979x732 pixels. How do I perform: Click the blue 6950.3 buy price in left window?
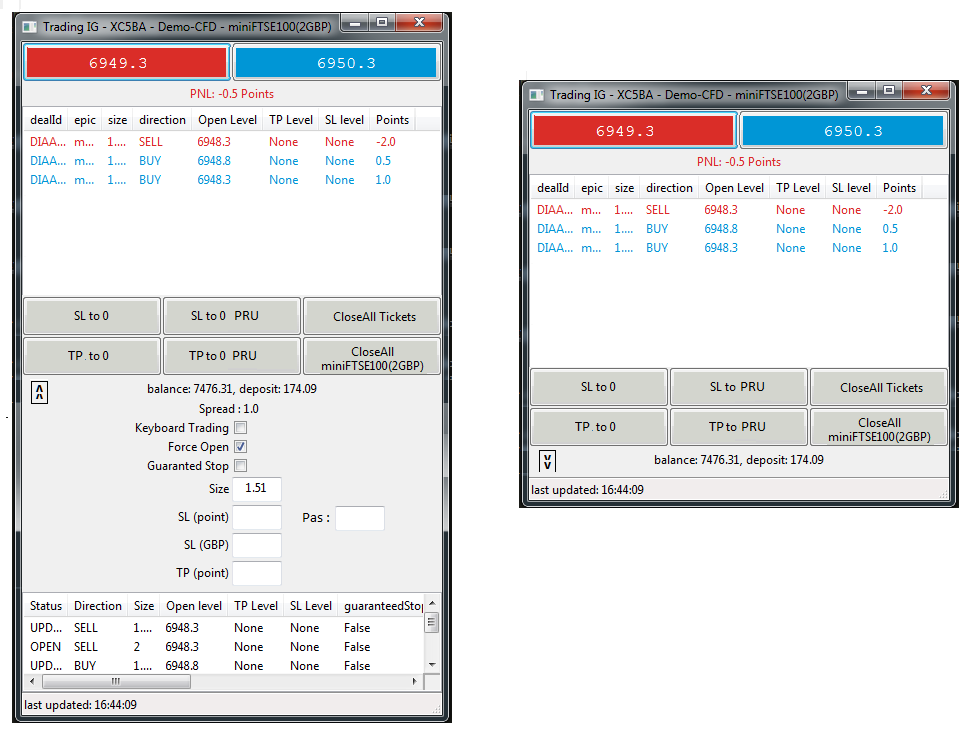[336, 62]
